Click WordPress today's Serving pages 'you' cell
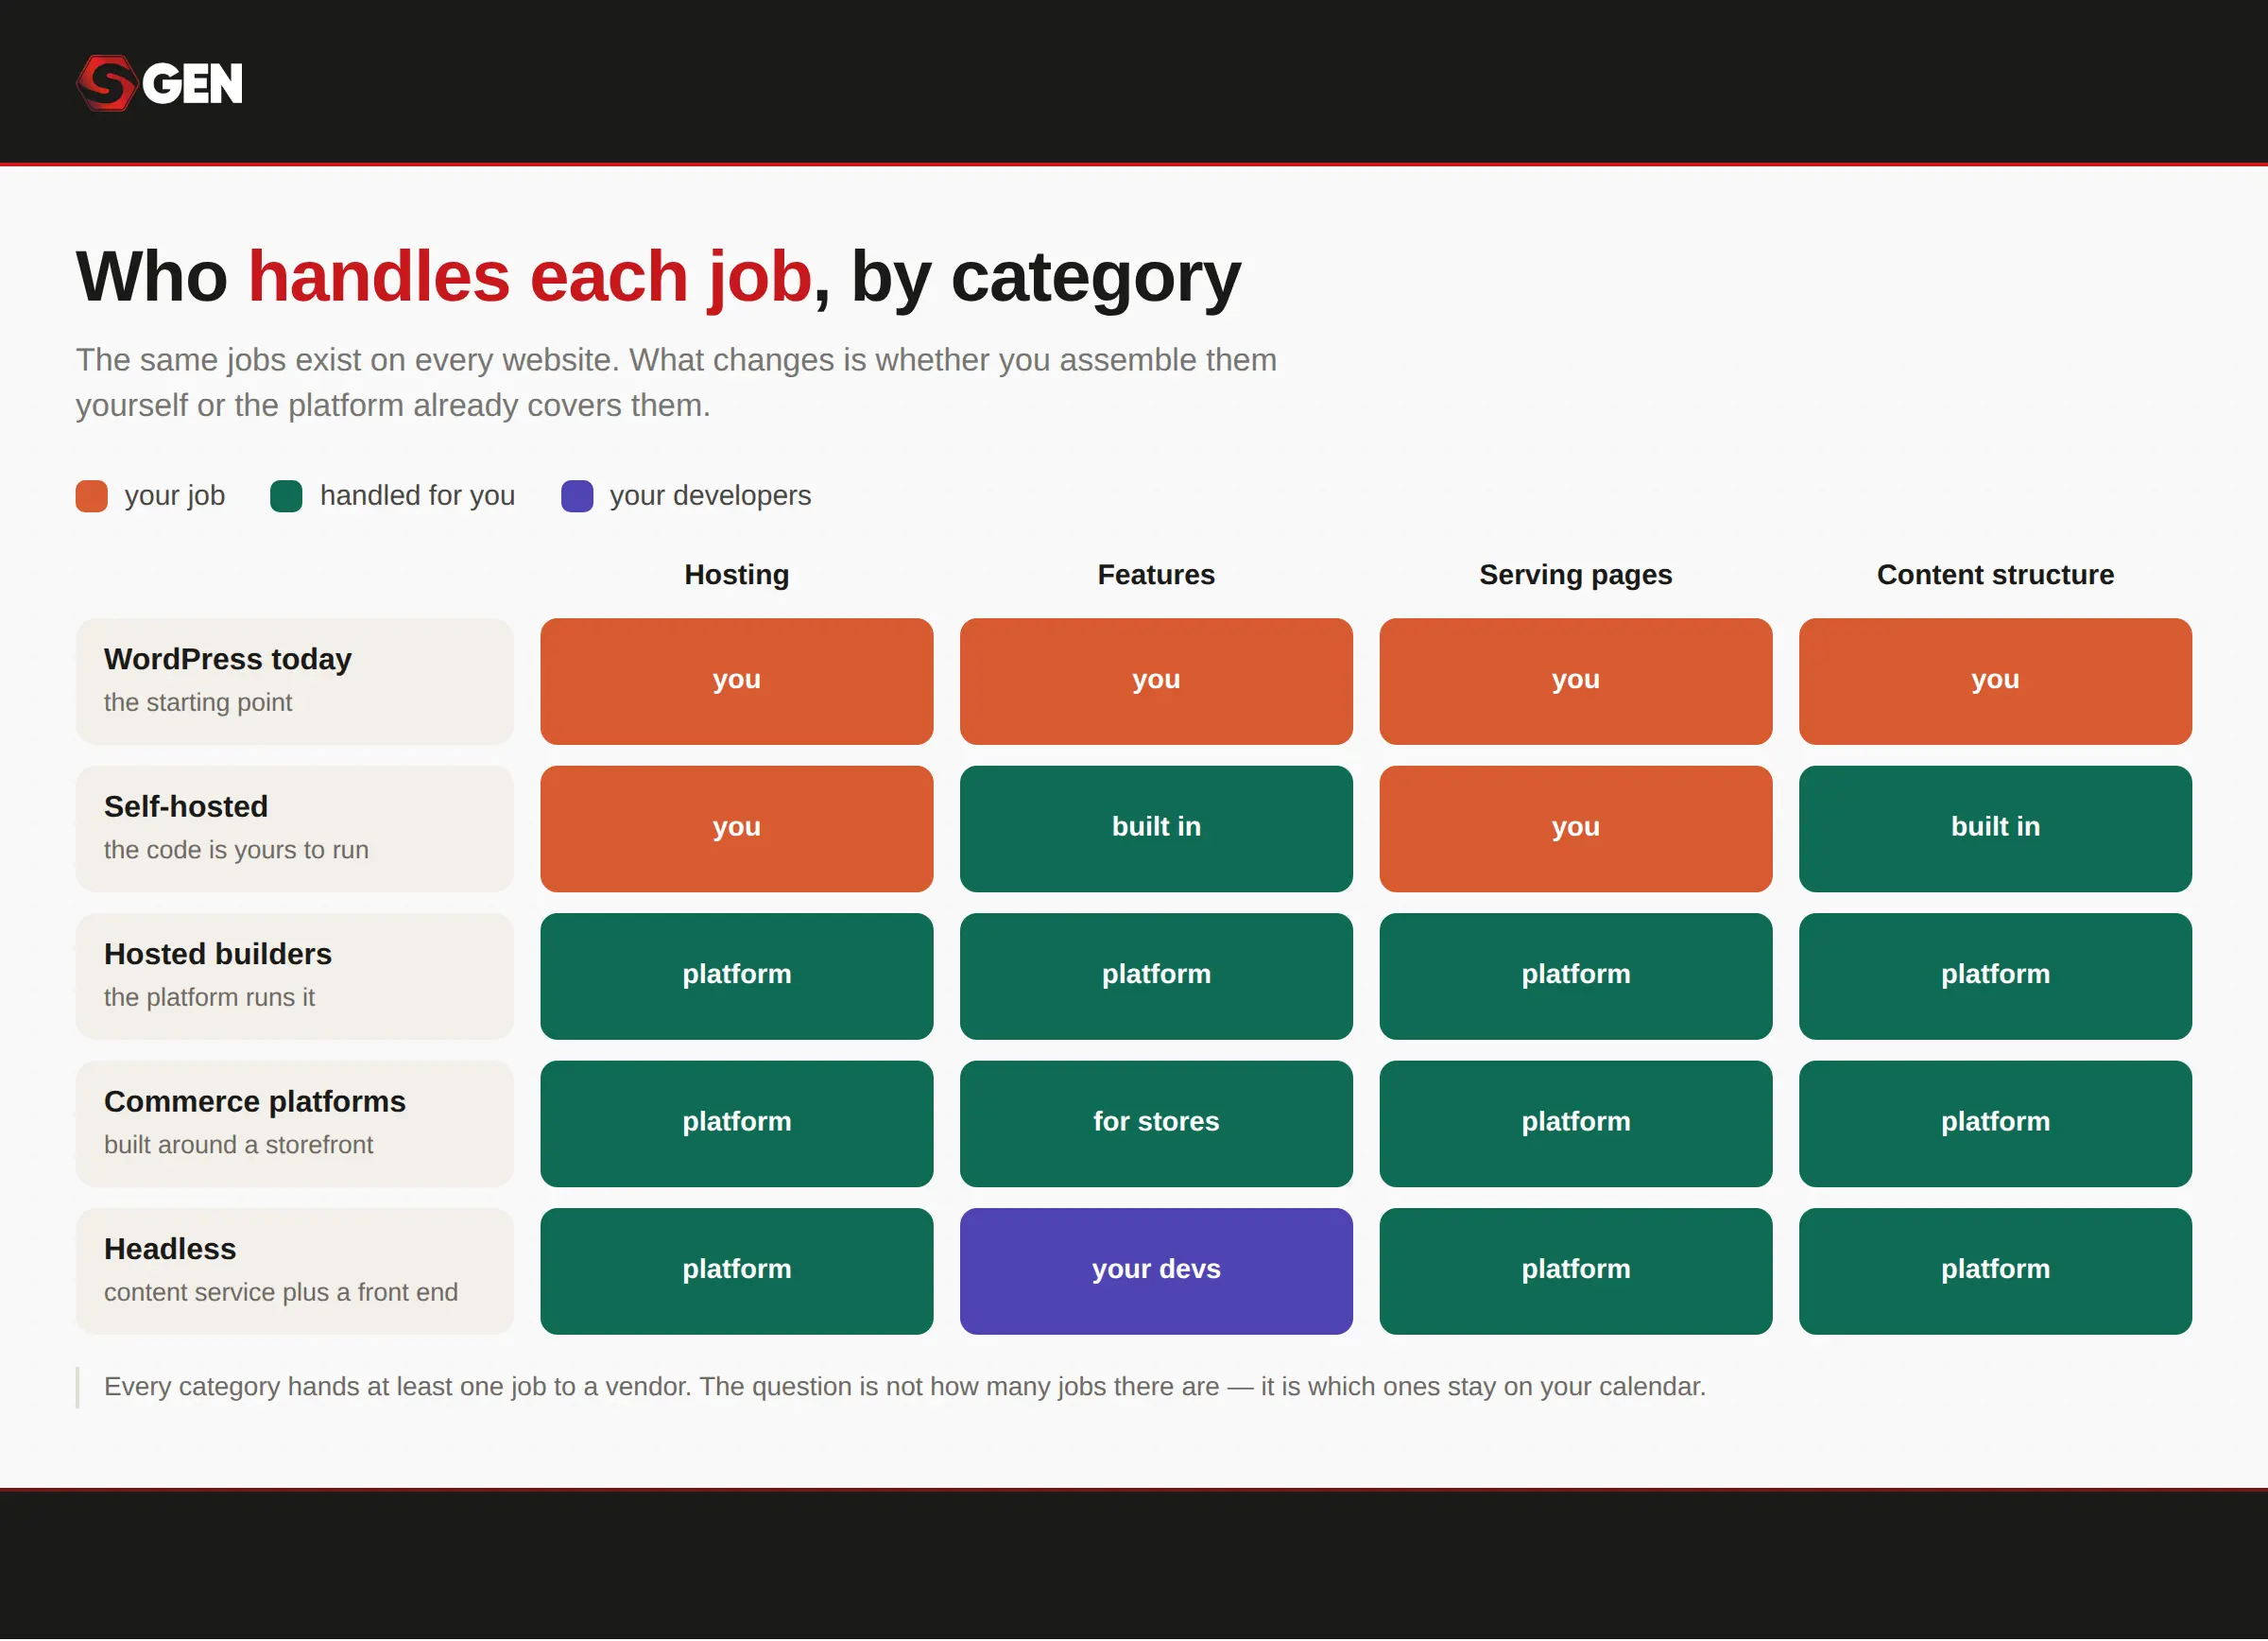This screenshot has height=1641, width=2268. point(1576,681)
